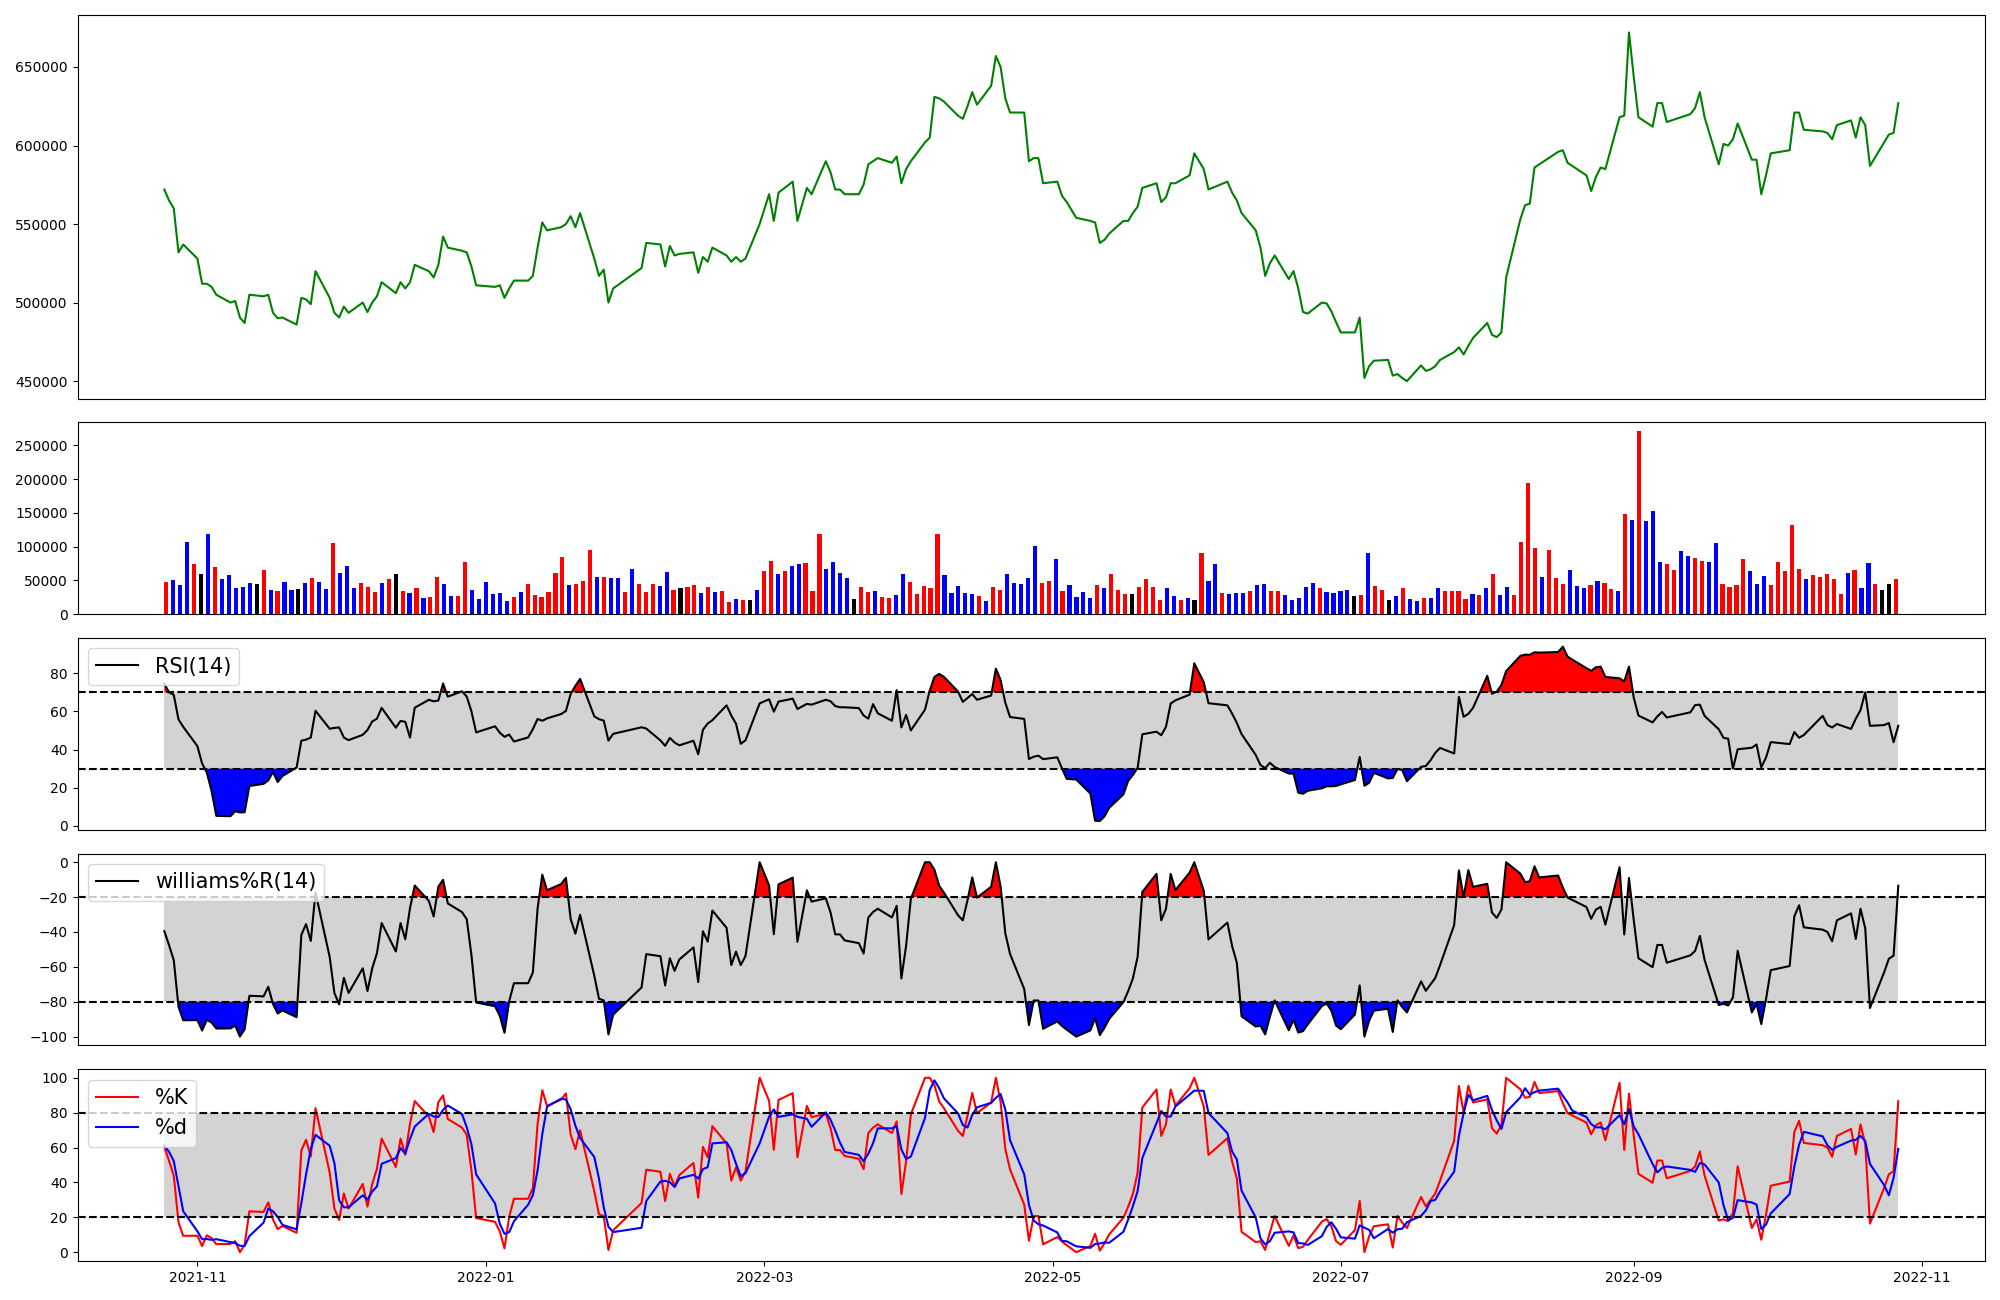Click the 250000 volume axis label
This screenshot has width=2000, height=1300.
[x=41, y=446]
